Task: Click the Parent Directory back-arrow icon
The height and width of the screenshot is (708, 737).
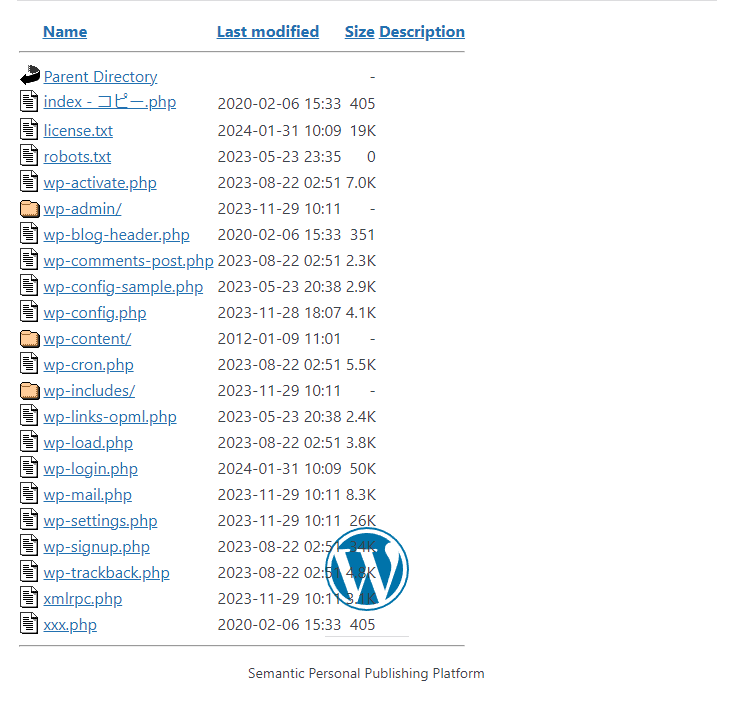Action: [x=30, y=75]
